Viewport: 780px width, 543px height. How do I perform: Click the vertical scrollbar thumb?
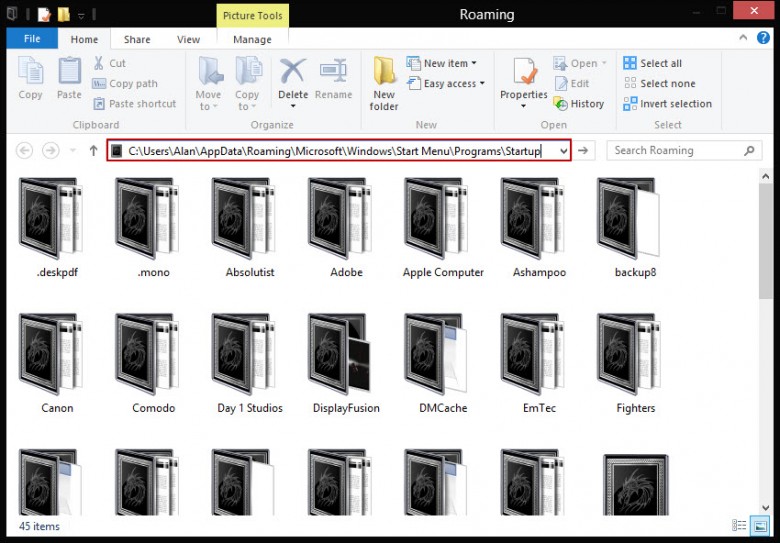pos(766,241)
